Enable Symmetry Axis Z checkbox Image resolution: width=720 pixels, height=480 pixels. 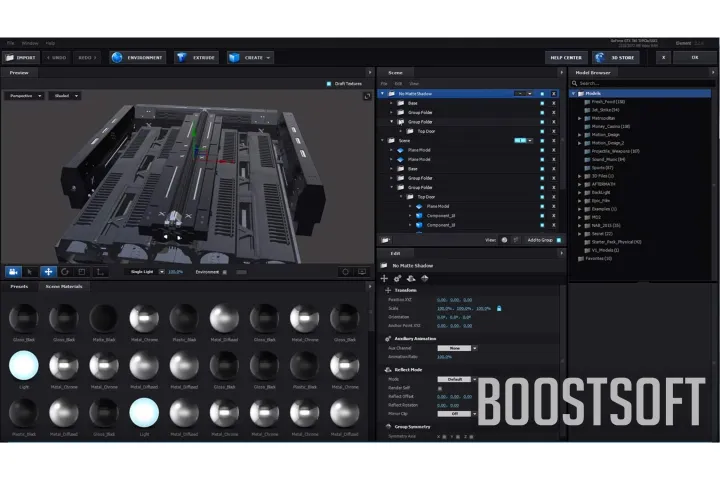pos(472,436)
